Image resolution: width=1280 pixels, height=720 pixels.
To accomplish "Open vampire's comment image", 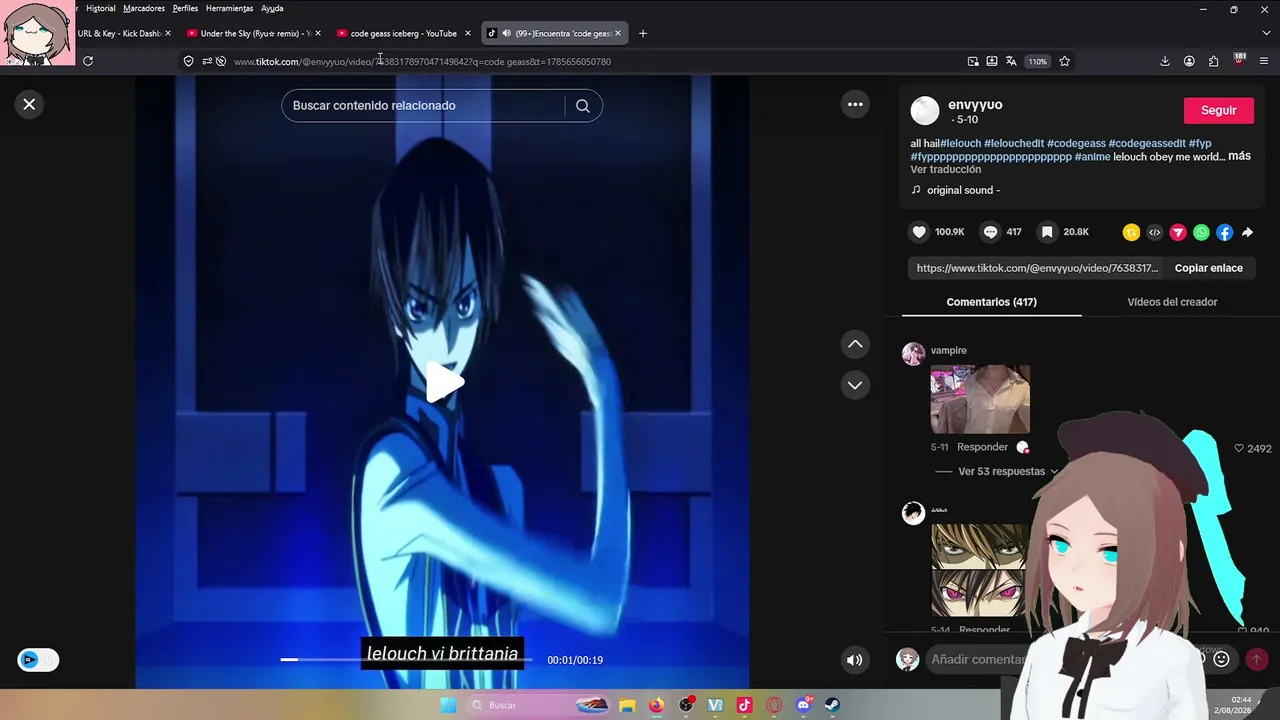I will point(980,399).
